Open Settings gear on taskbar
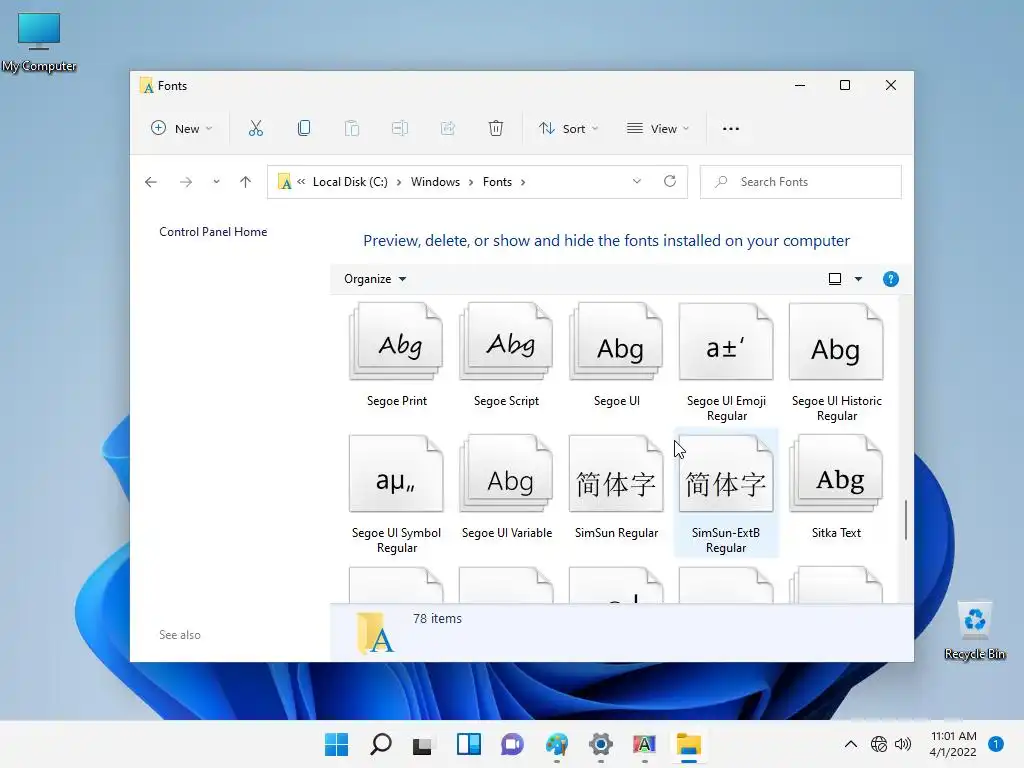The image size is (1024, 768). coord(600,744)
